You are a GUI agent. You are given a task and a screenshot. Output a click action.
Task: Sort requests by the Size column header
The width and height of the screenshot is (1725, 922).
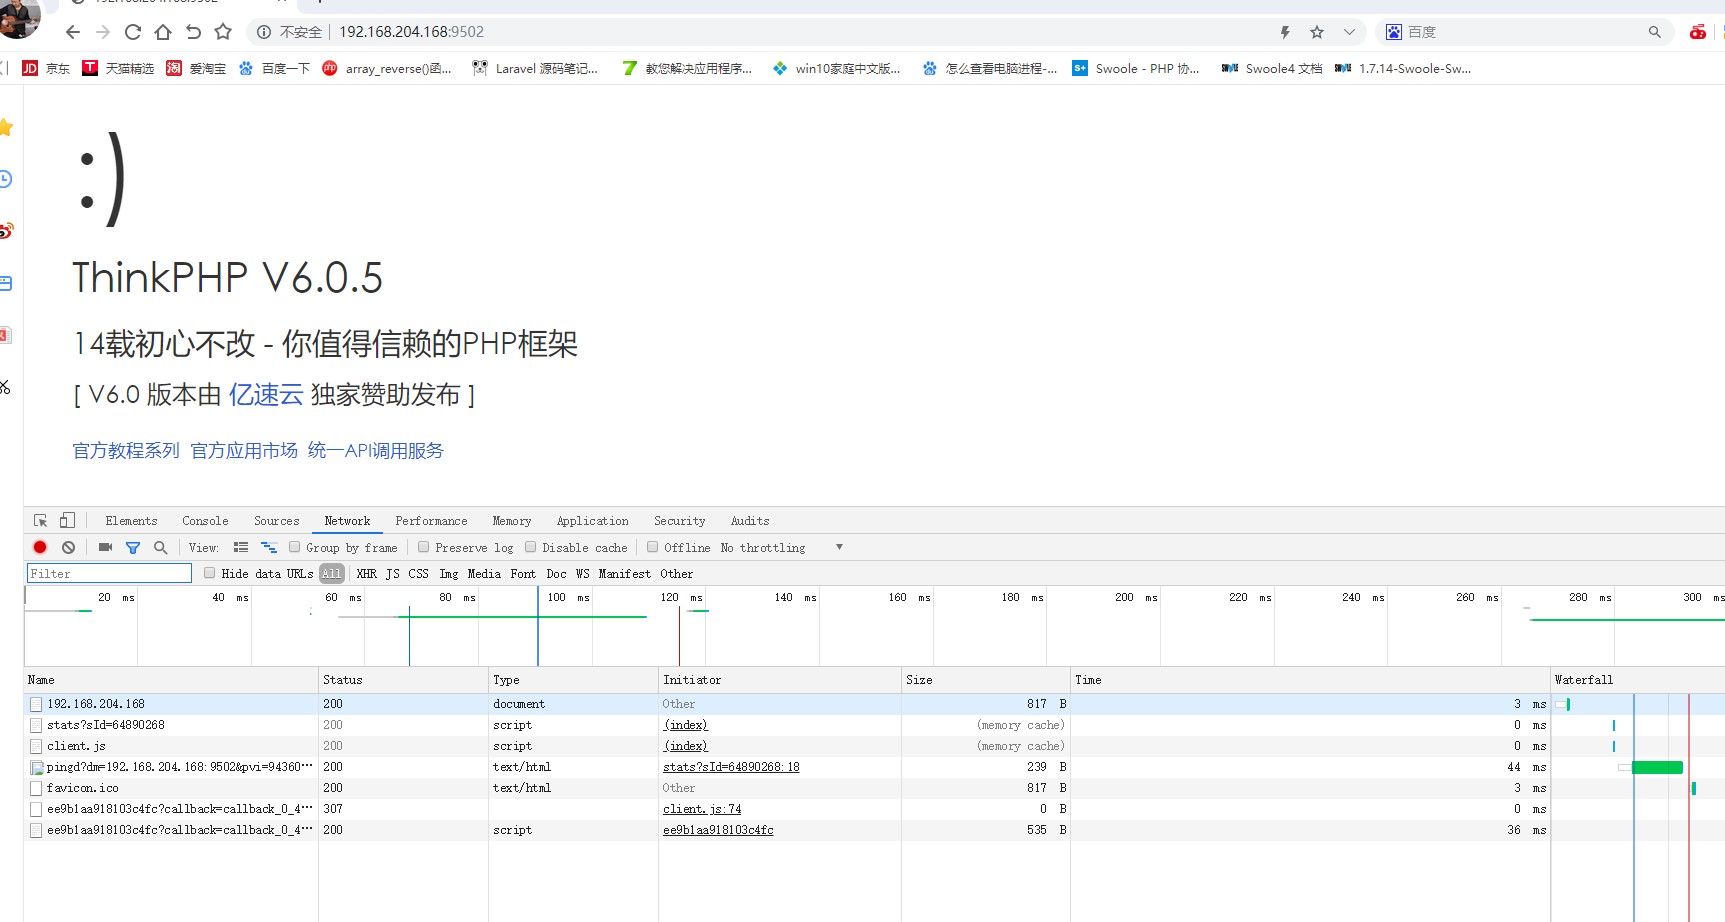pos(985,680)
